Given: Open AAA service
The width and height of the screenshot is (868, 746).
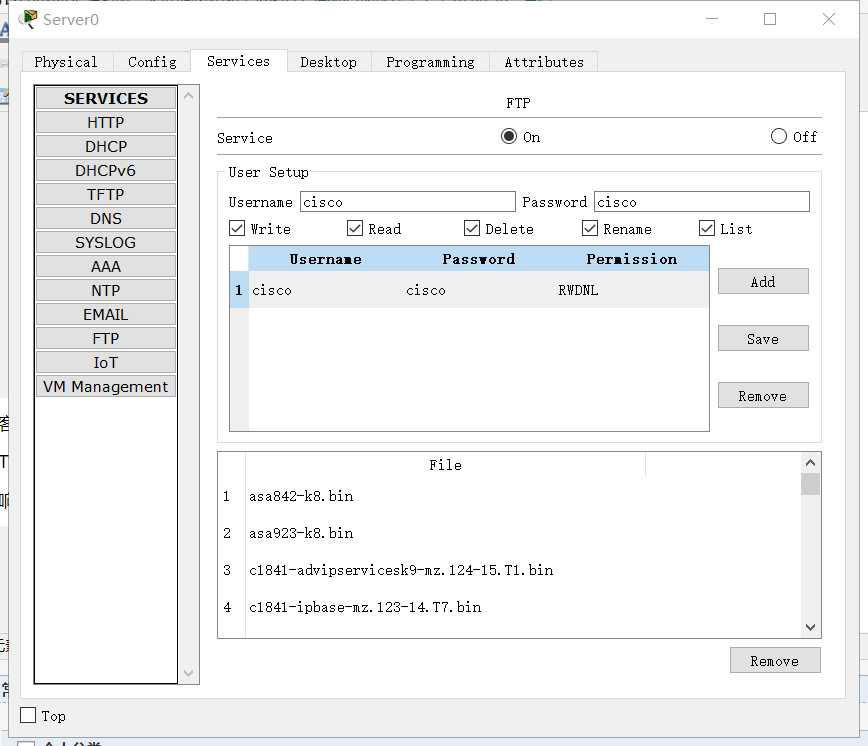Looking at the screenshot, I should 106,267.
